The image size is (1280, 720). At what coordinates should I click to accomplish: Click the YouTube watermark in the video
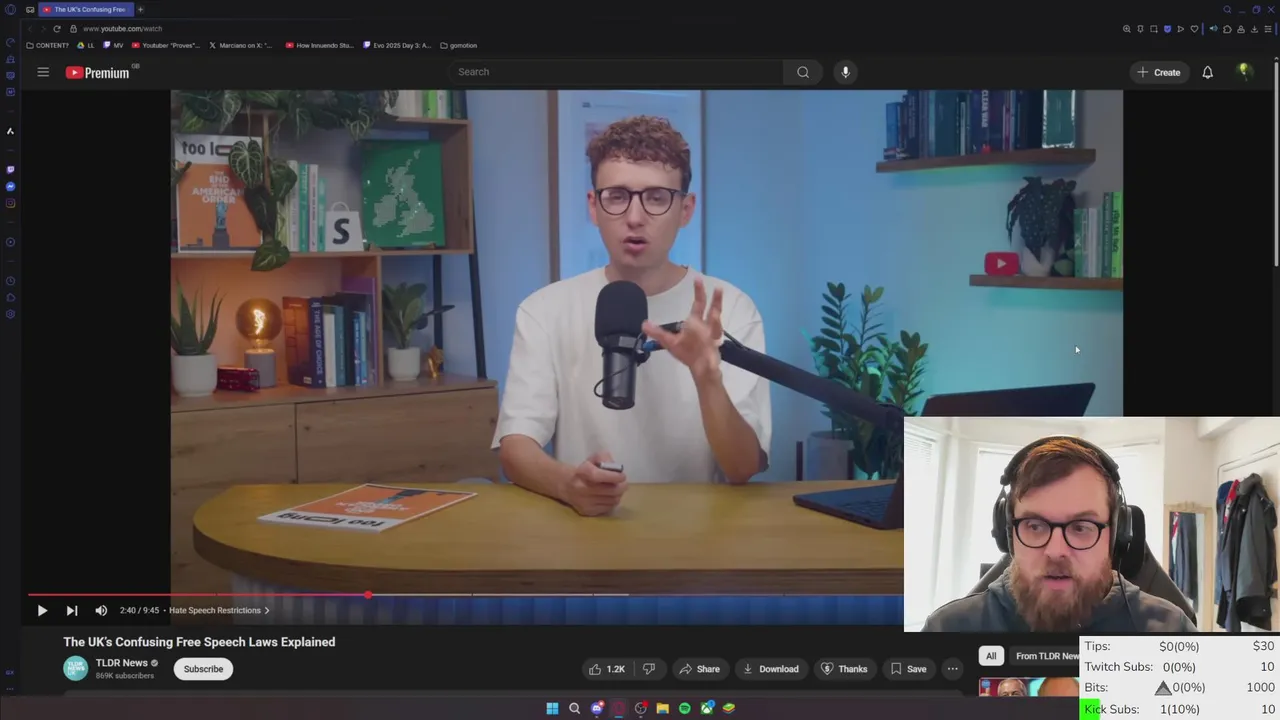1001,264
